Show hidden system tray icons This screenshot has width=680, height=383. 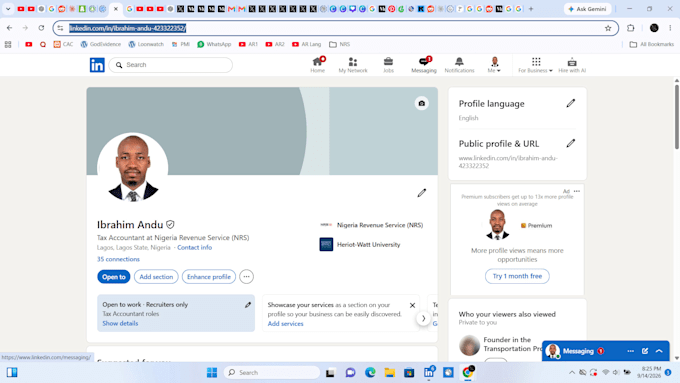tap(572, 372)
